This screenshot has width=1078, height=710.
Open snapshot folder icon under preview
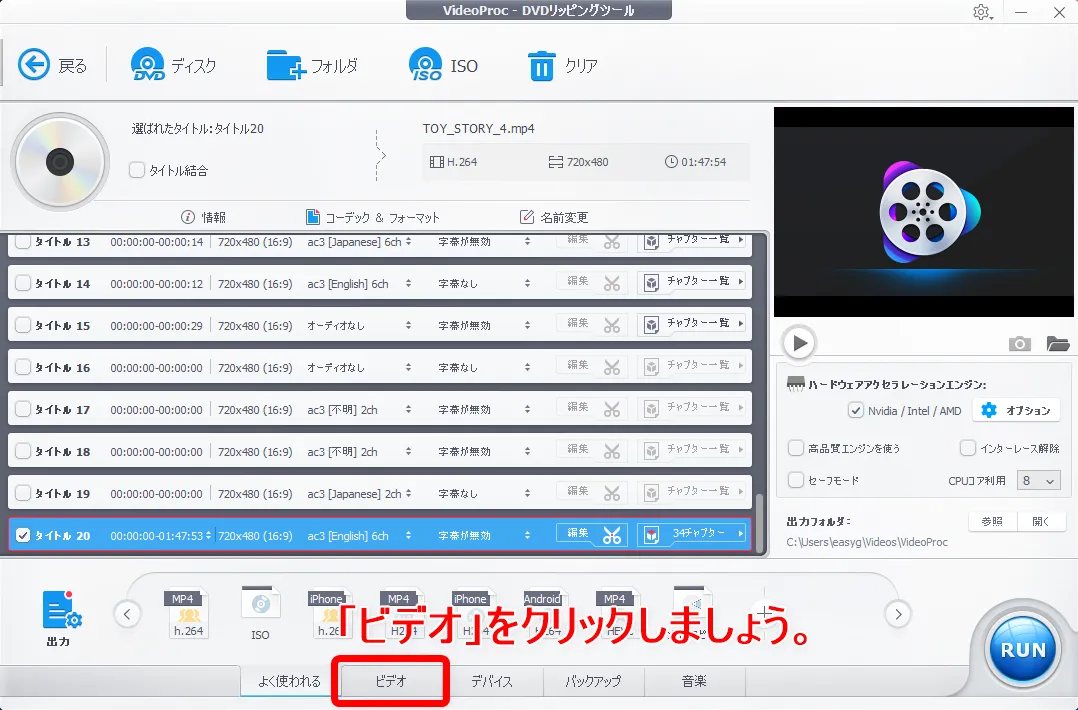click(1057, 344)
